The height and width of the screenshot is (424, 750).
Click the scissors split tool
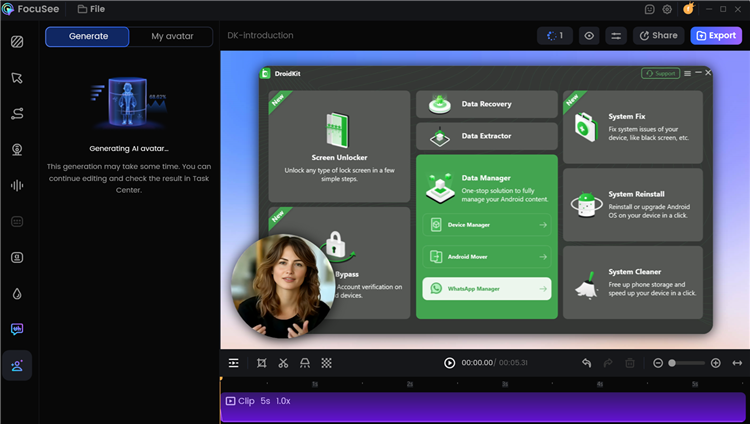coord(283,363)
